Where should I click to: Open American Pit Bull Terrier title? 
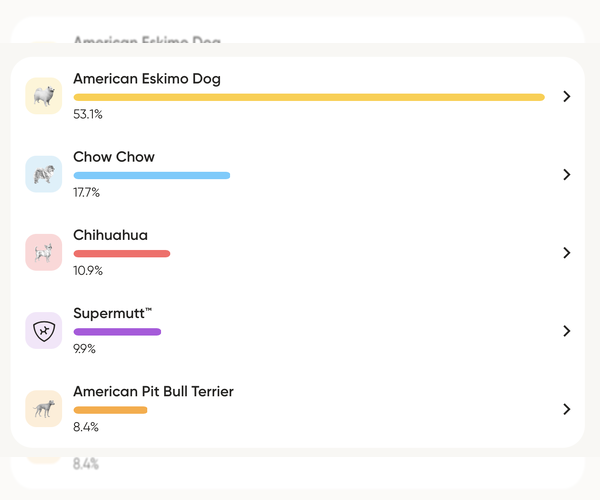click(x=153, y=391)
